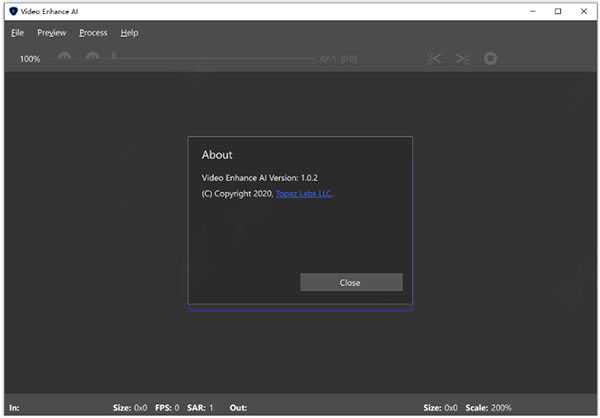Open the Help menu

(x=129, y=33)
